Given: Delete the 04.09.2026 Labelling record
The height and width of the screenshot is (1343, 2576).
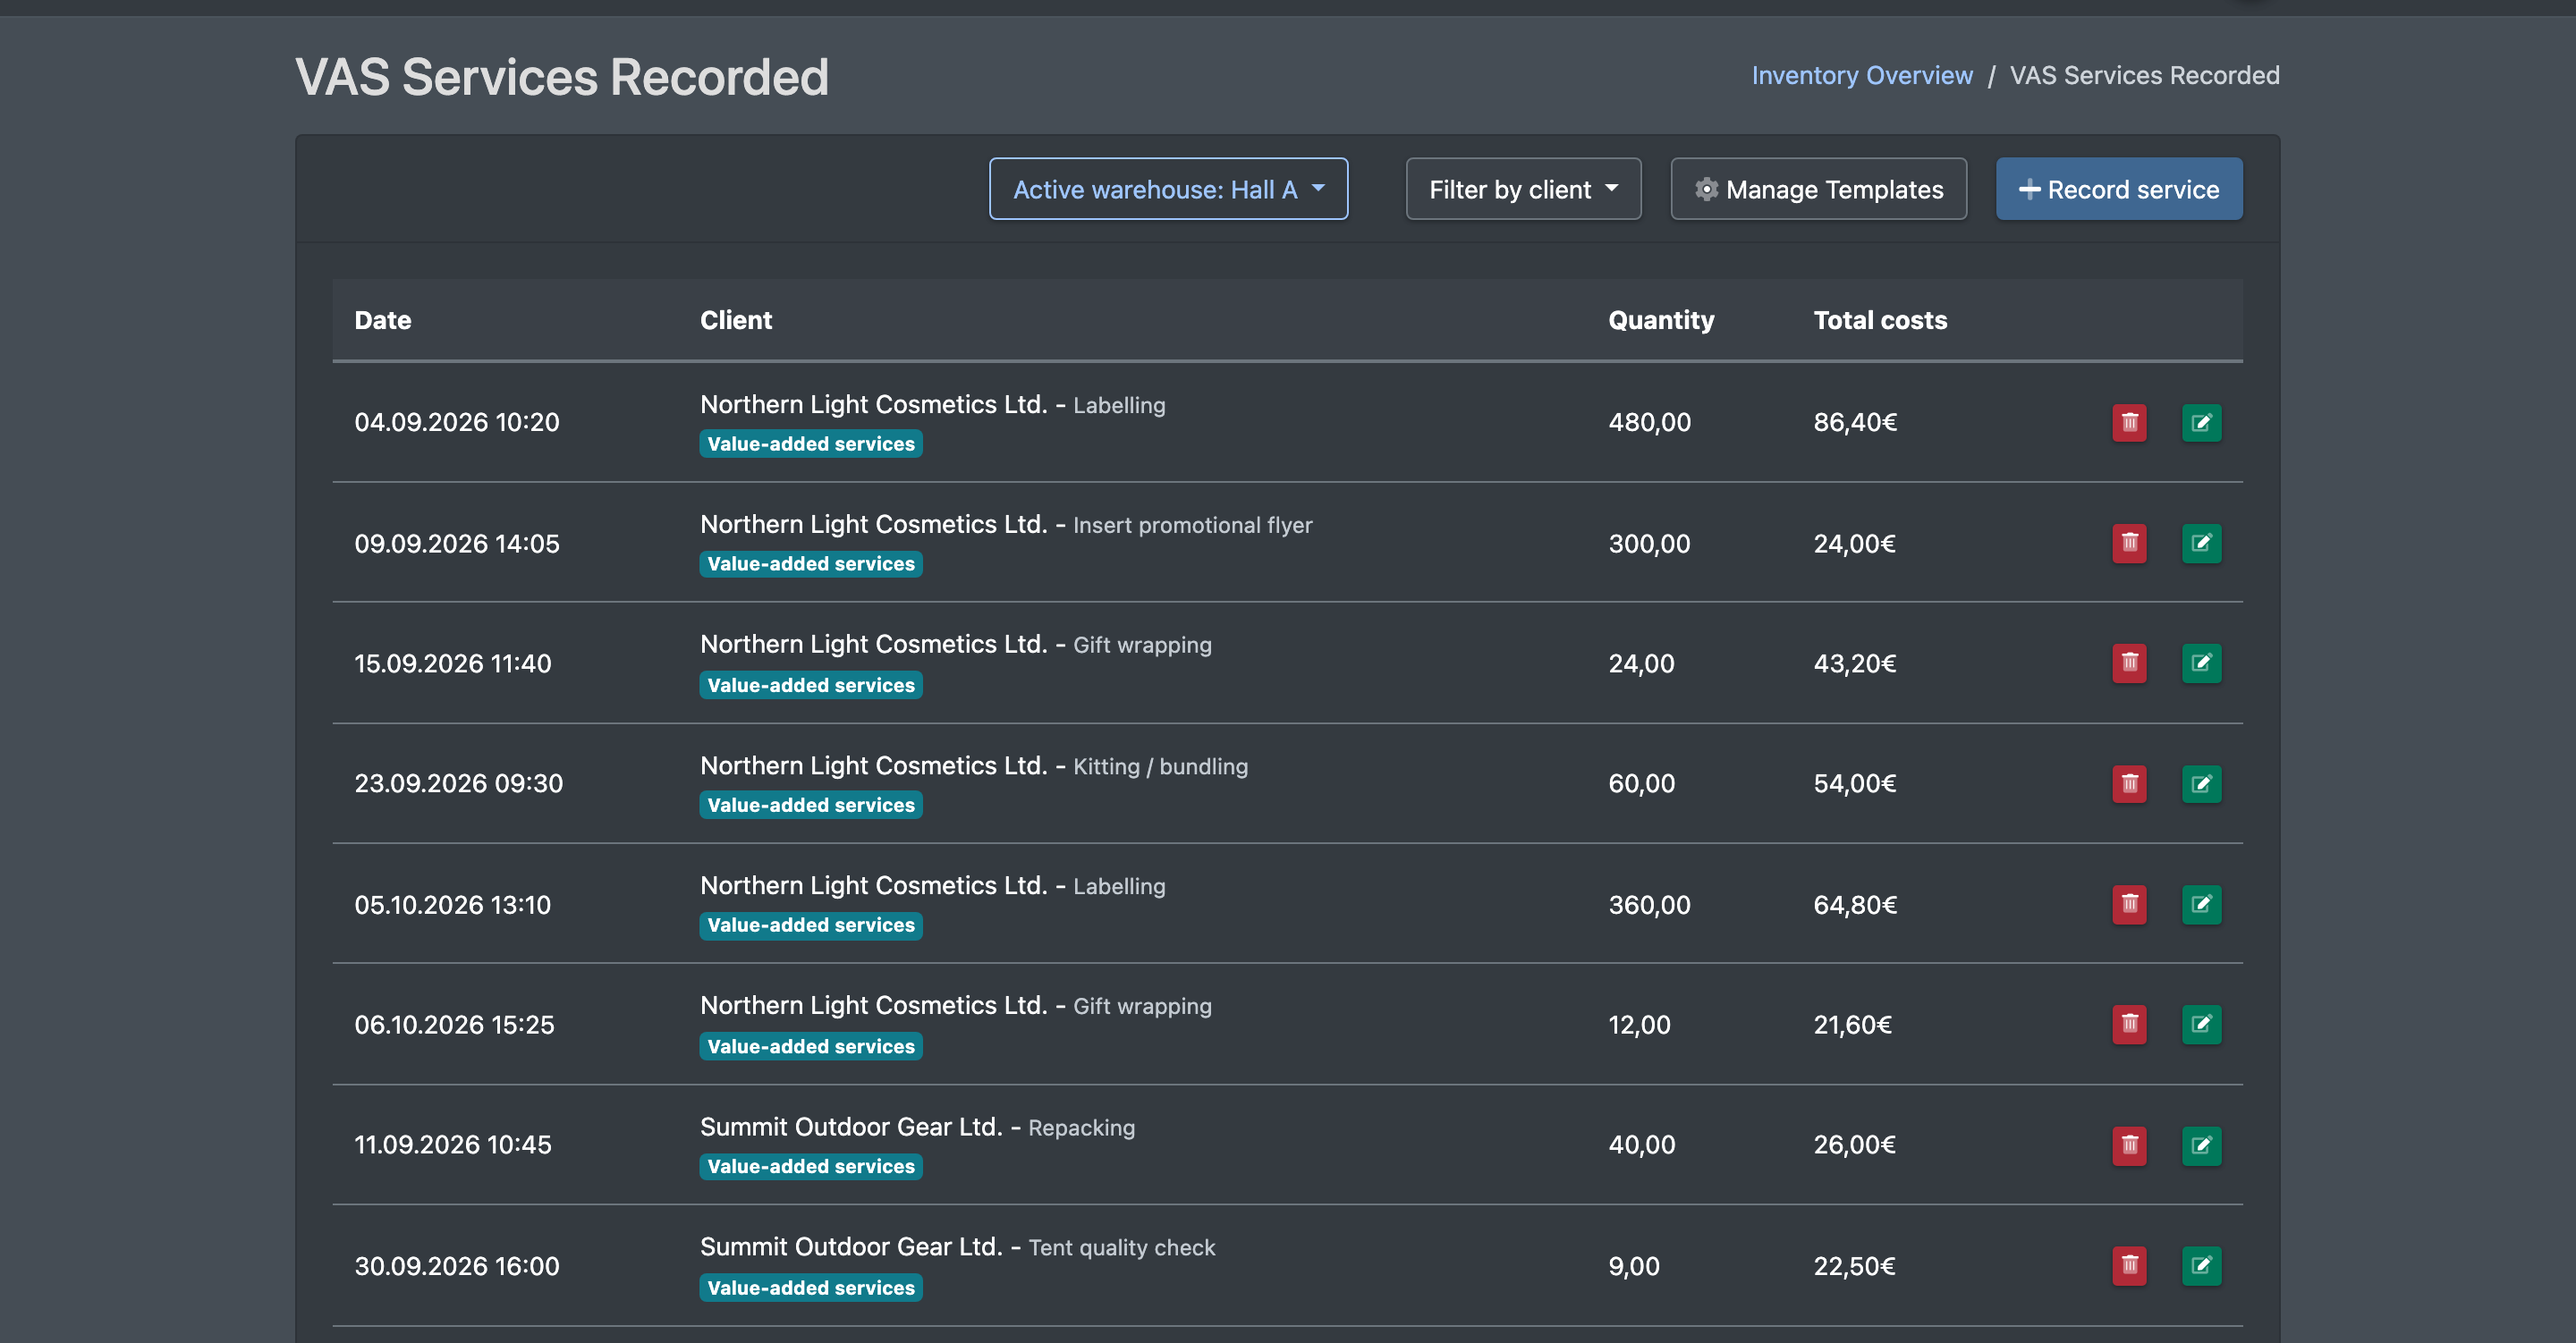Looking at the screenshot, I should click(2129, 423).
